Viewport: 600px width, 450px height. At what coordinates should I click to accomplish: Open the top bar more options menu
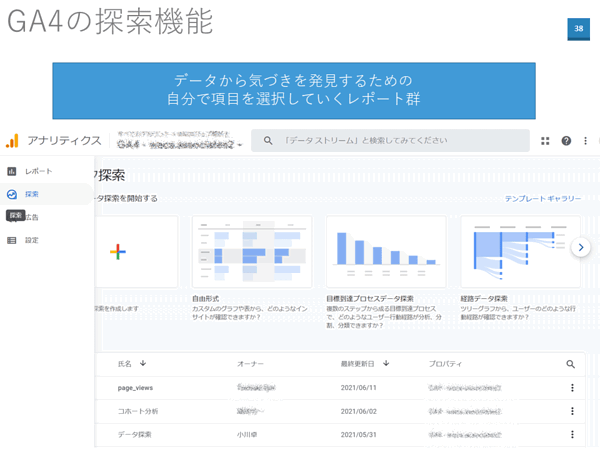(585, 141)
